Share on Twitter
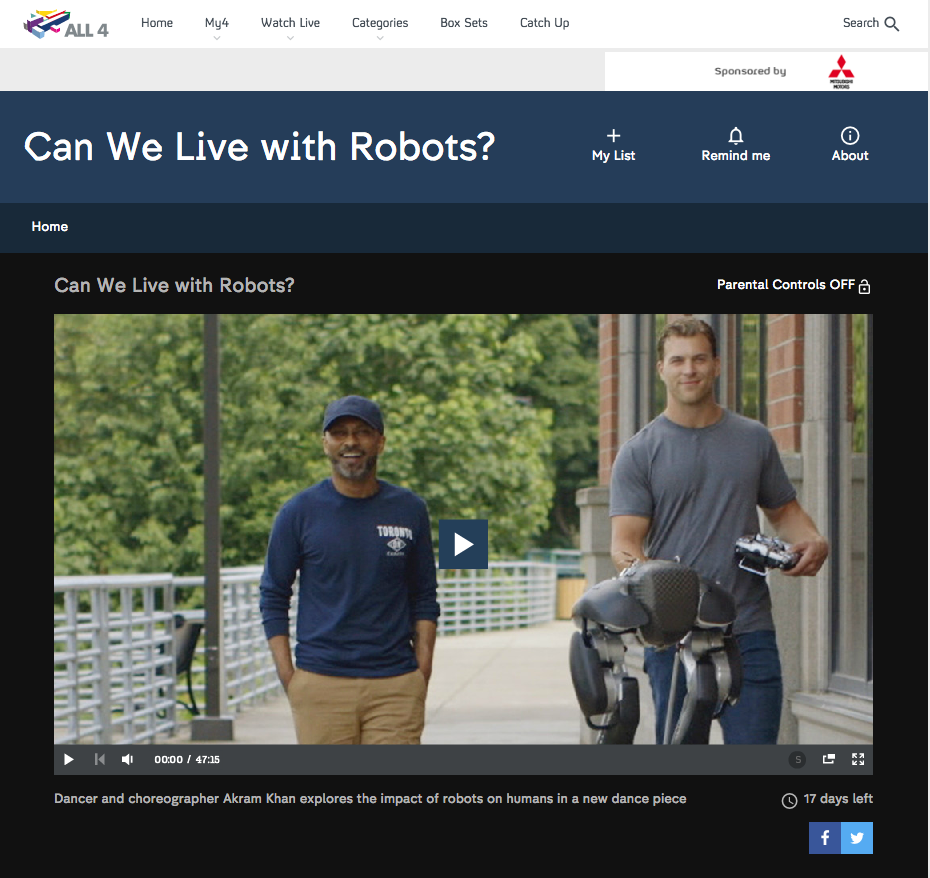 pos(856,838)
